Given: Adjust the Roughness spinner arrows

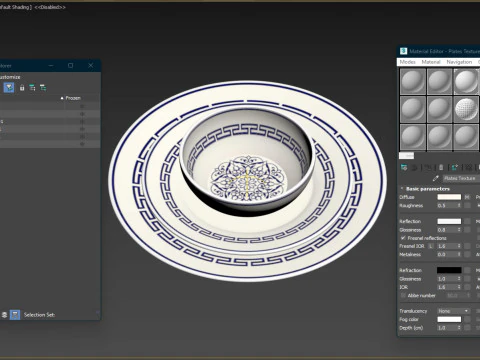Looking at the screenshot, I should point(459,205).
